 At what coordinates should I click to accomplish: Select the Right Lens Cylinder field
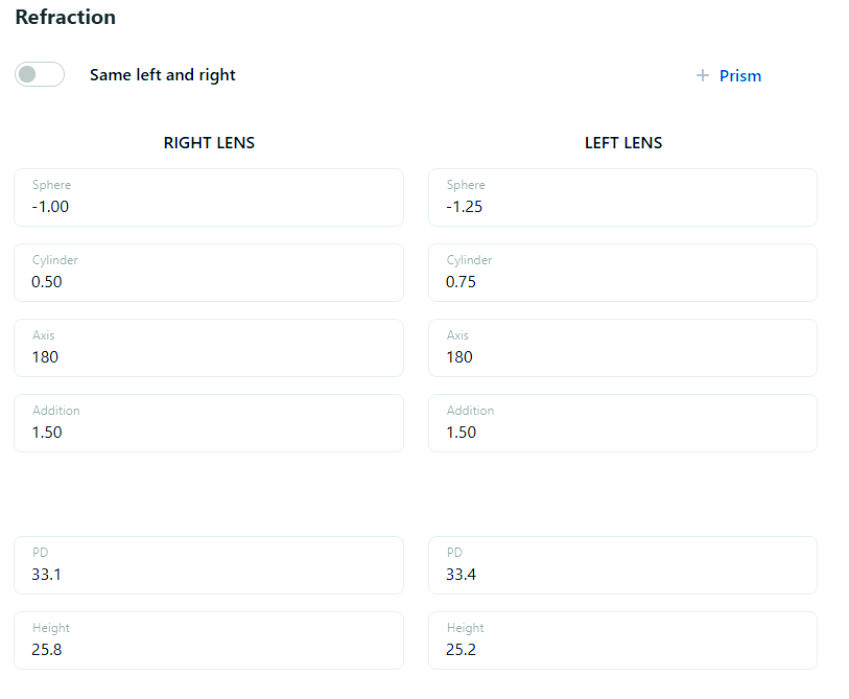[x=208, y=273]
